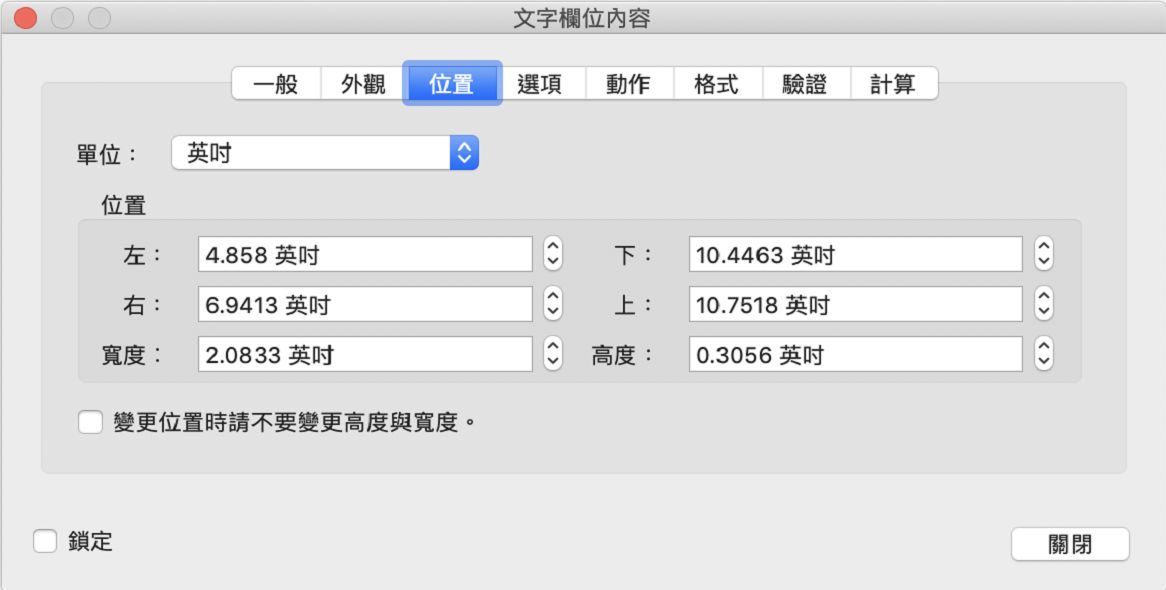Screen dimensions: 1166x590
Task: Decrease the 下 value with its stepper
Action: click(x=1043, y=259)
